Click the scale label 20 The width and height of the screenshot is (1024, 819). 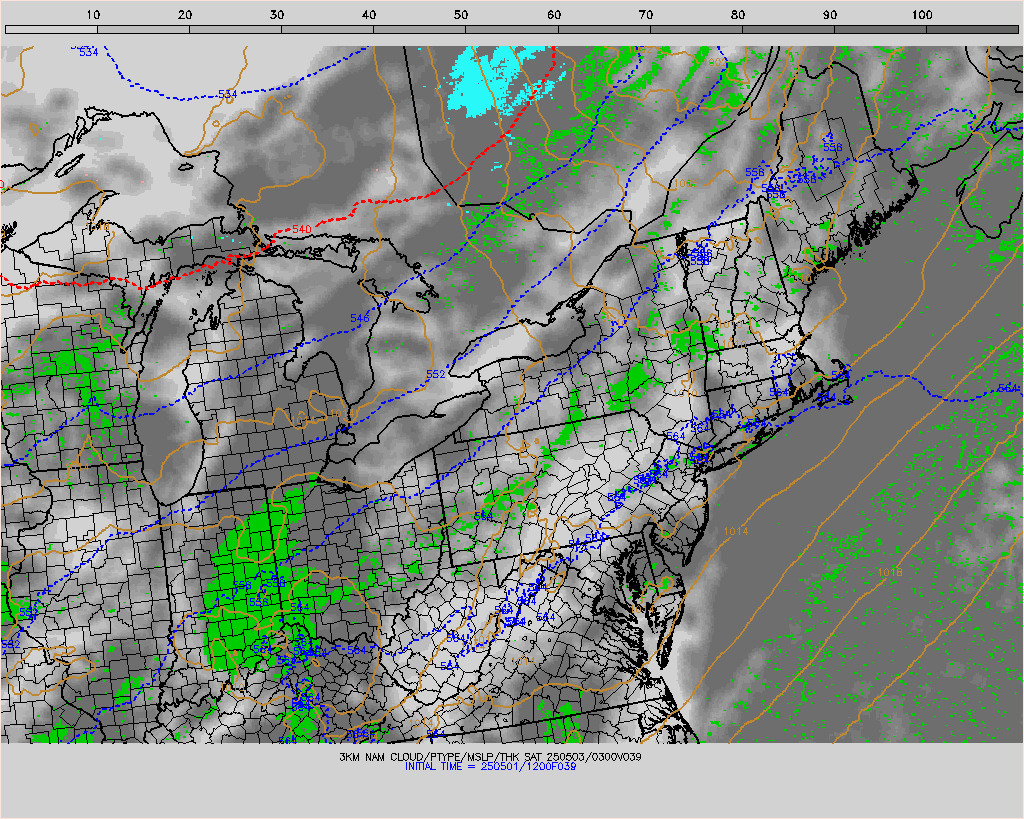pos(185,15)
